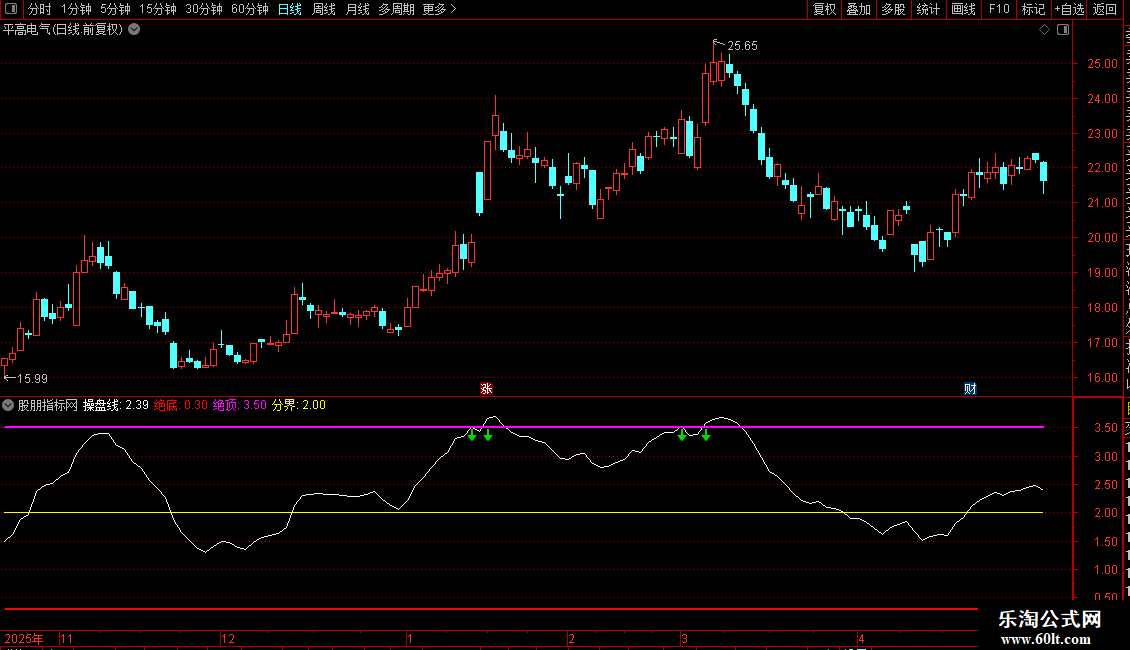Click the 叠加 overlay button

click(859, 9)
